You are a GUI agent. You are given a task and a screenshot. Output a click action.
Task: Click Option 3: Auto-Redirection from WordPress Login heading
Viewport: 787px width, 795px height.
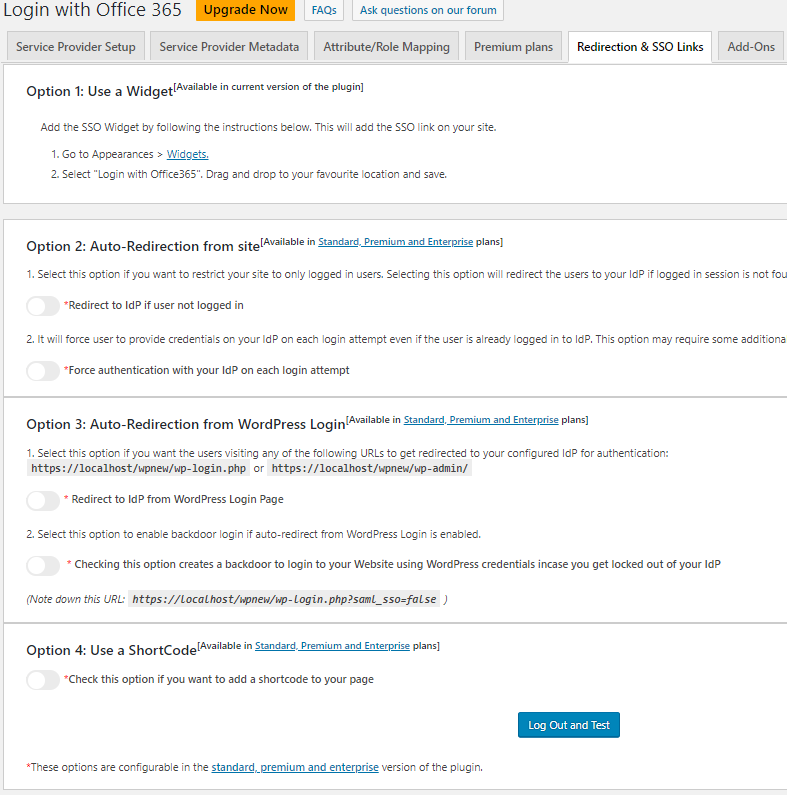186,424
